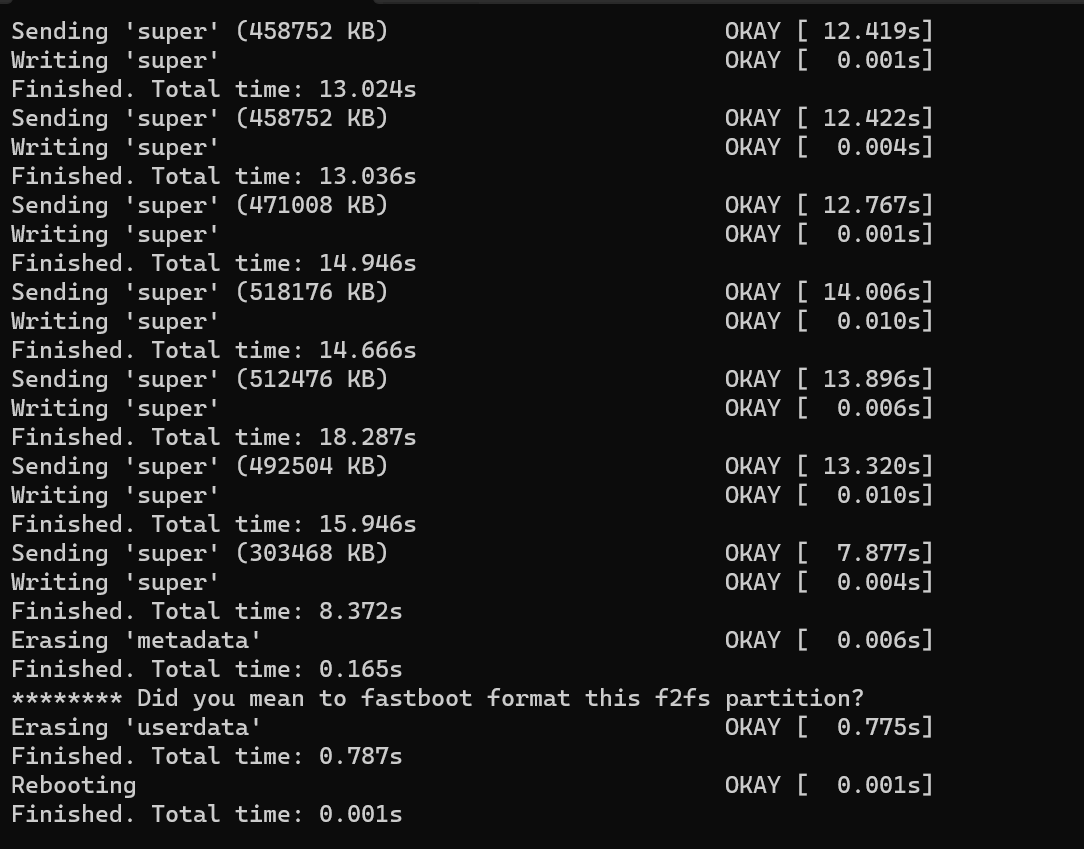Click the "Rebooting" output line

click(x=73, y=786)
